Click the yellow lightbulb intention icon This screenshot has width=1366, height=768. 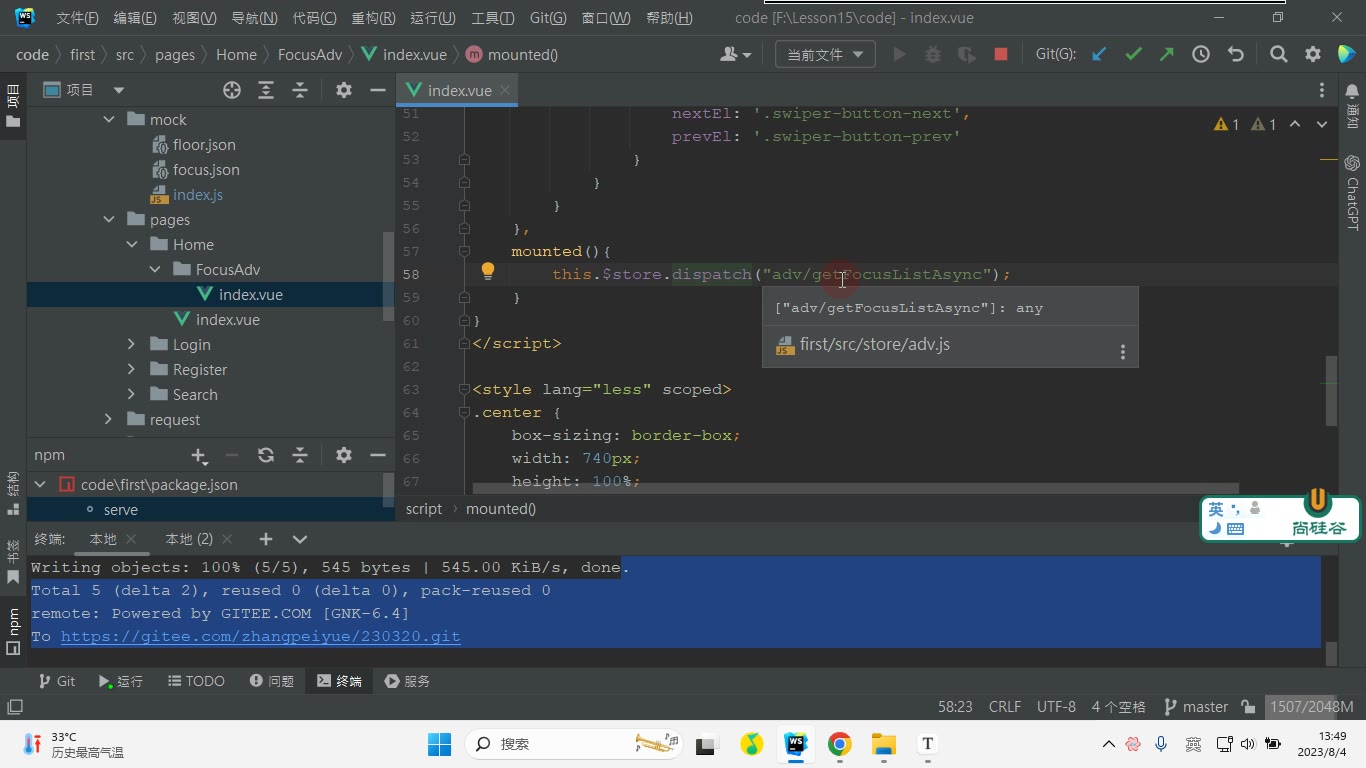click(x=488, y=271)
